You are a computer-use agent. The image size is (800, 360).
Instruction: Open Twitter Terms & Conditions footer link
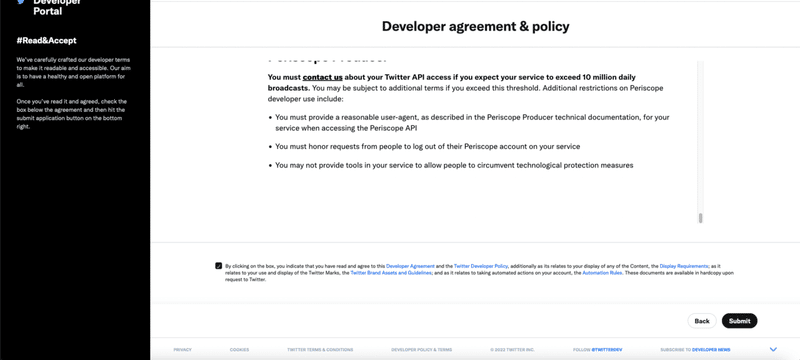coord(320,350)
